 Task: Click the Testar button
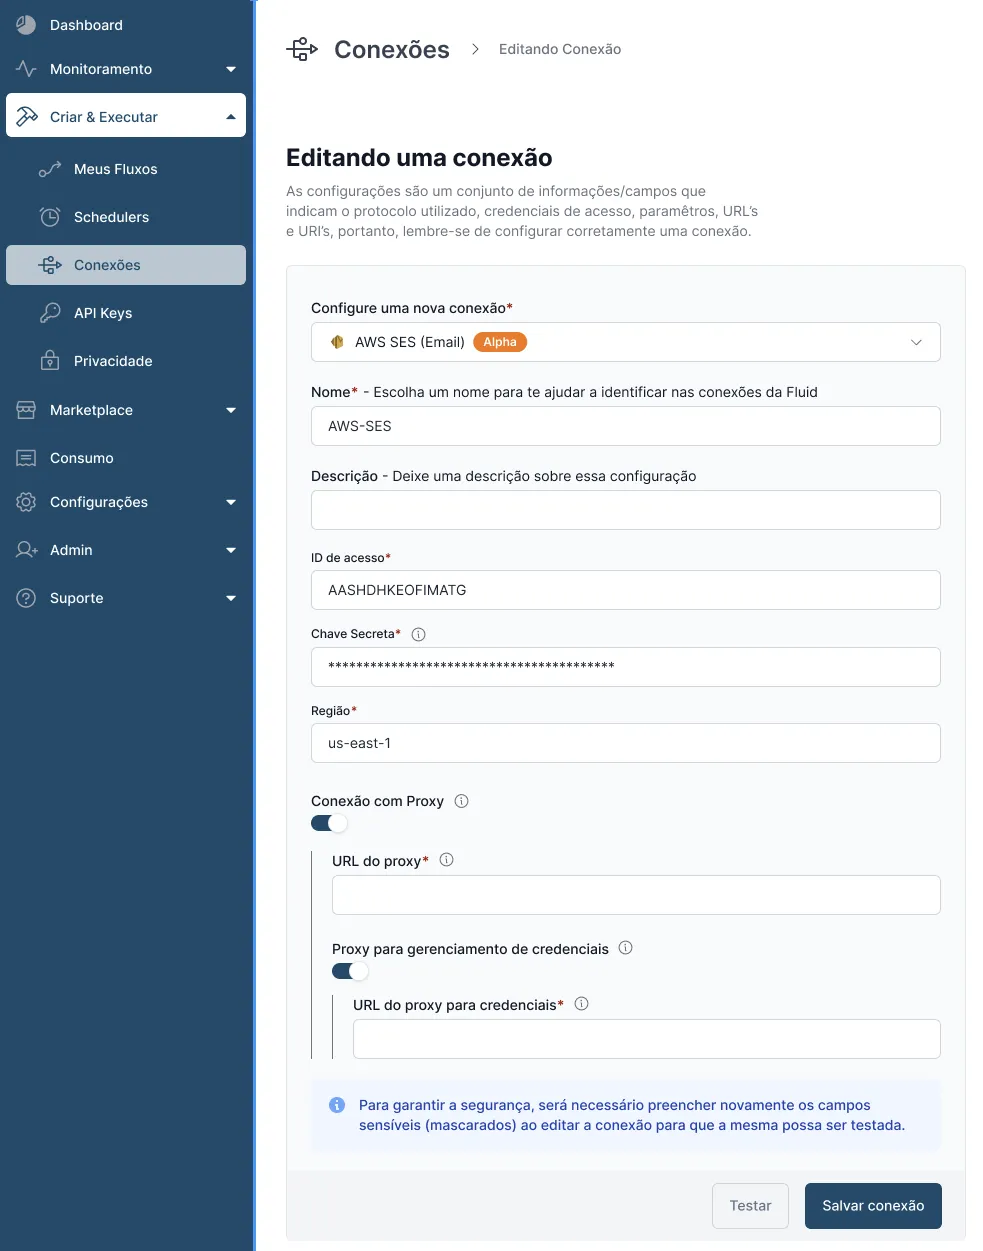click(x=750, y=1206)
